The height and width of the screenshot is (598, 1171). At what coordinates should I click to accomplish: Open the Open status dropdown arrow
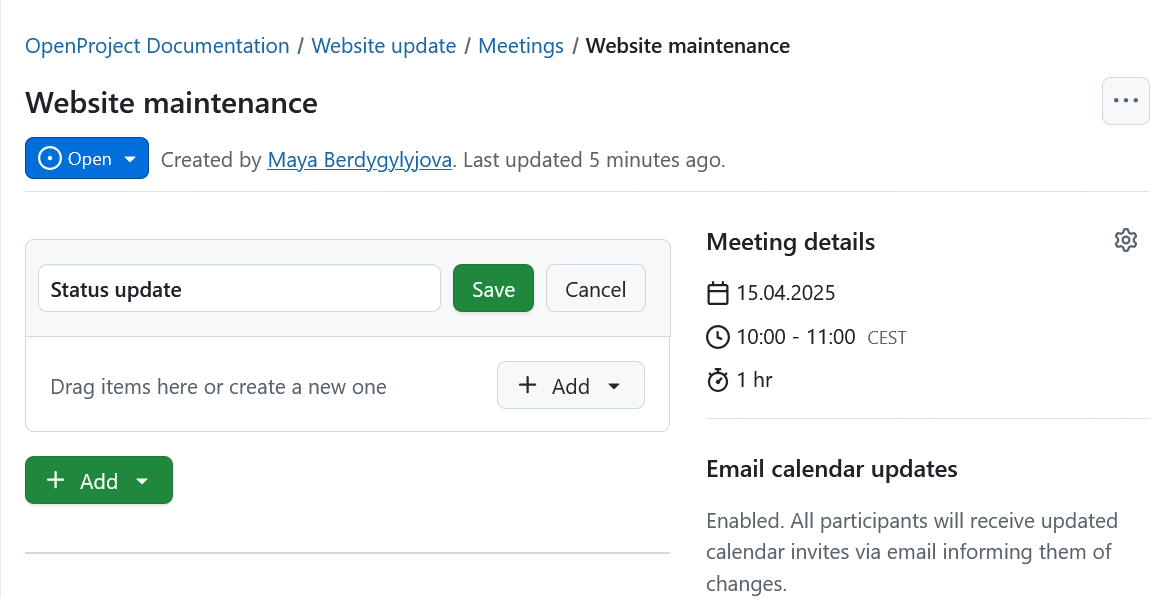130,158
